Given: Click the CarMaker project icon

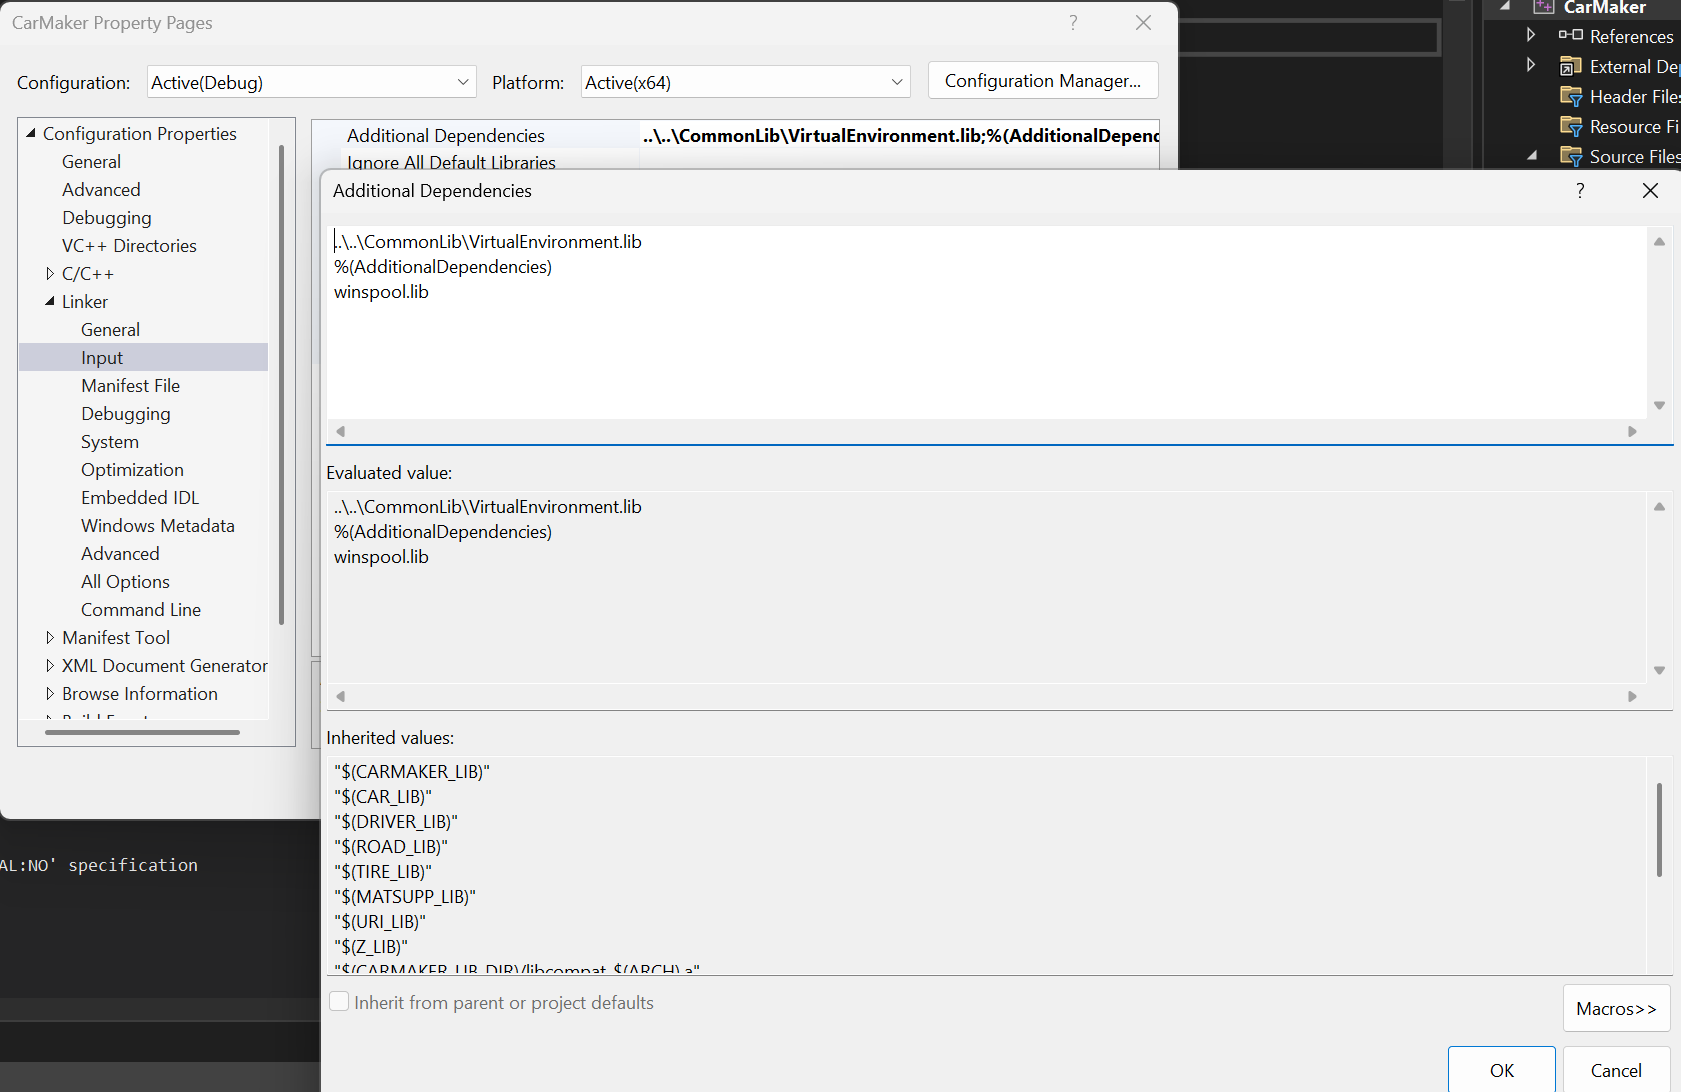Looking at the screenshot, I should [1544, 7].
